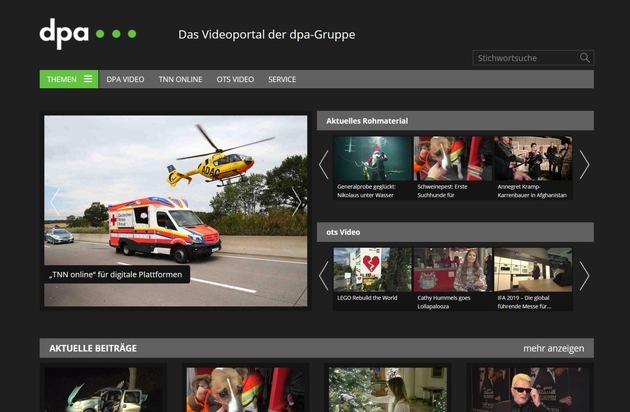Open the man with sunglasses article thumbnail

[x=530, y=389]
